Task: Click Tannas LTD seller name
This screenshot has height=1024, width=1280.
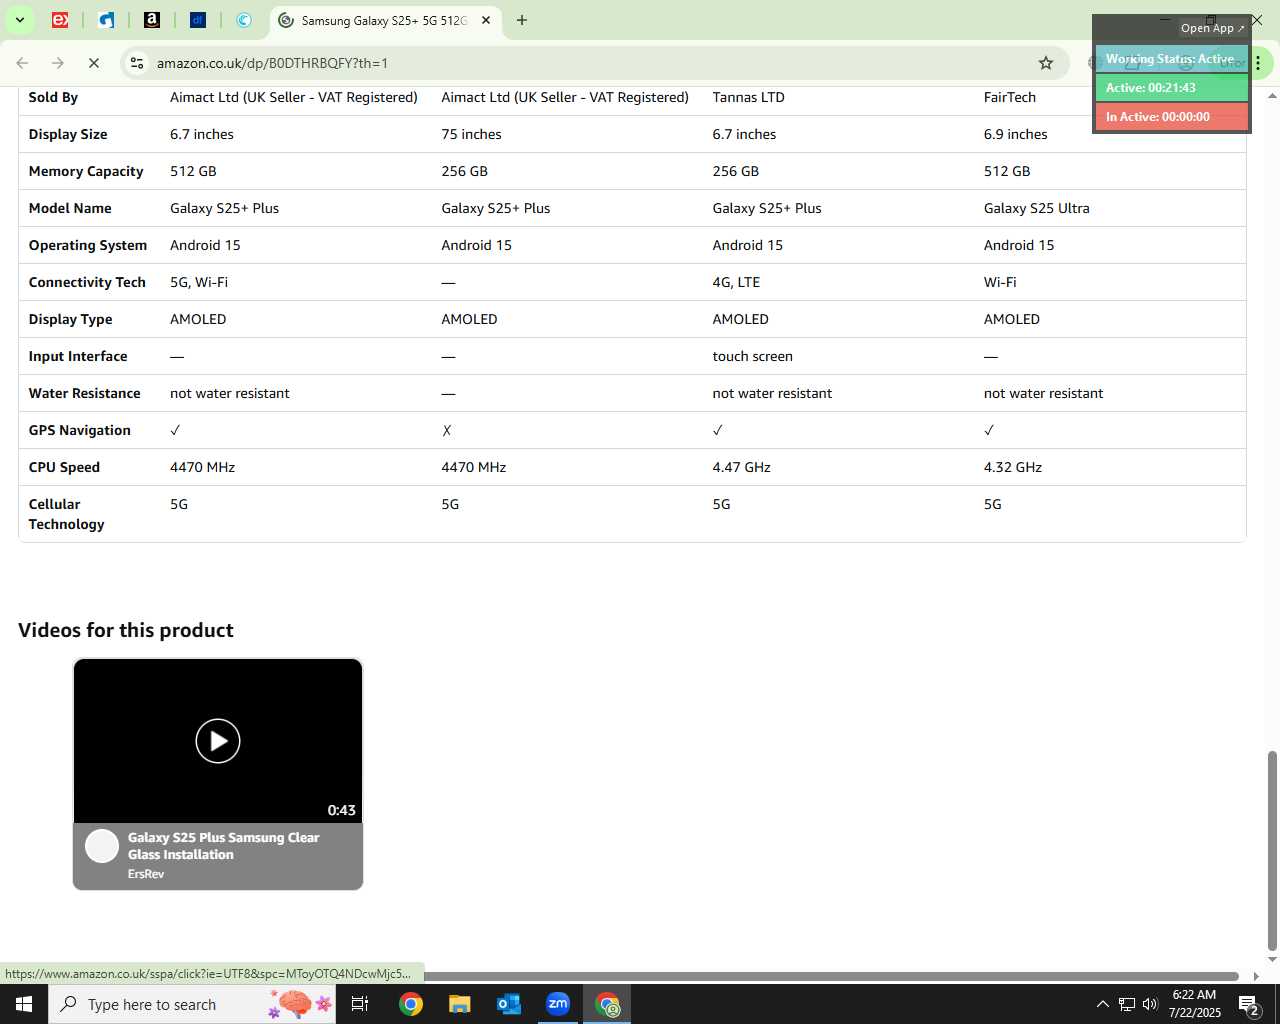Action: pyautogui.click(x=749, y=97)
